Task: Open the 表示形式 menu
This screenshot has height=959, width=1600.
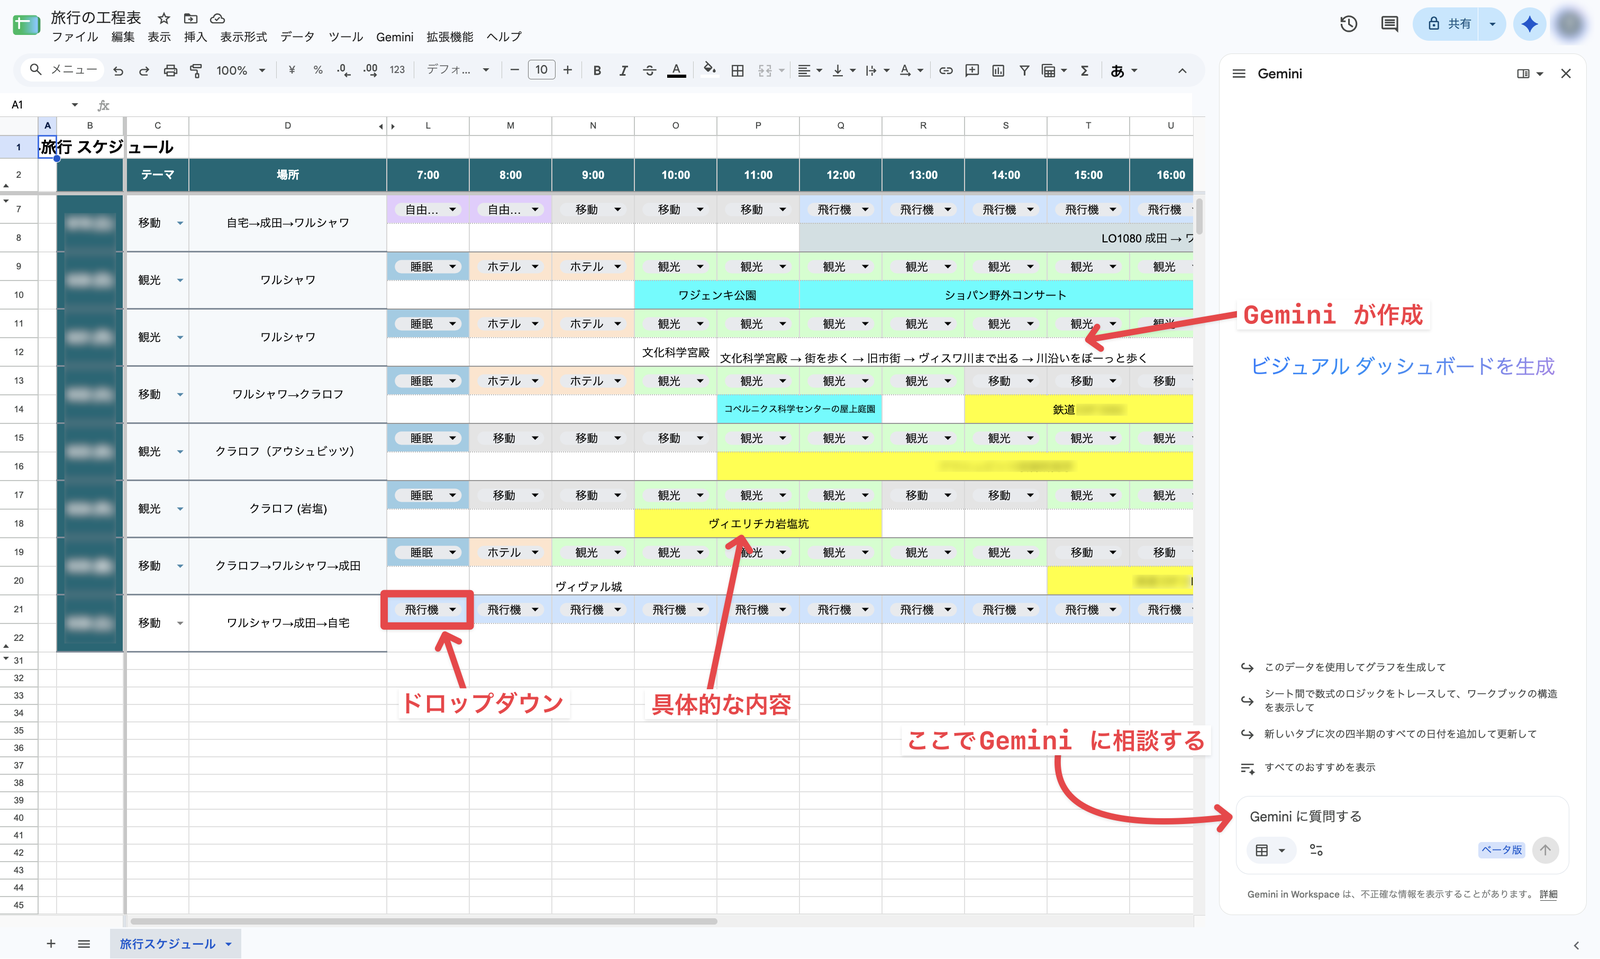Action: pos(244,37)
